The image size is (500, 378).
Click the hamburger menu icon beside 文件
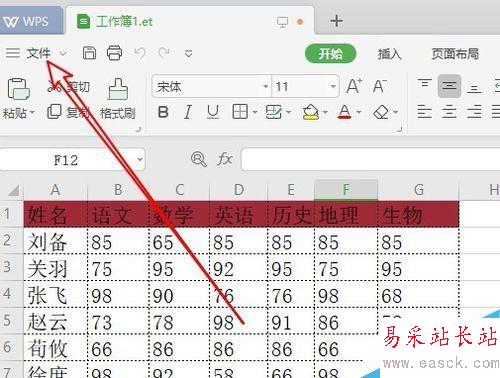coord(13,53)
